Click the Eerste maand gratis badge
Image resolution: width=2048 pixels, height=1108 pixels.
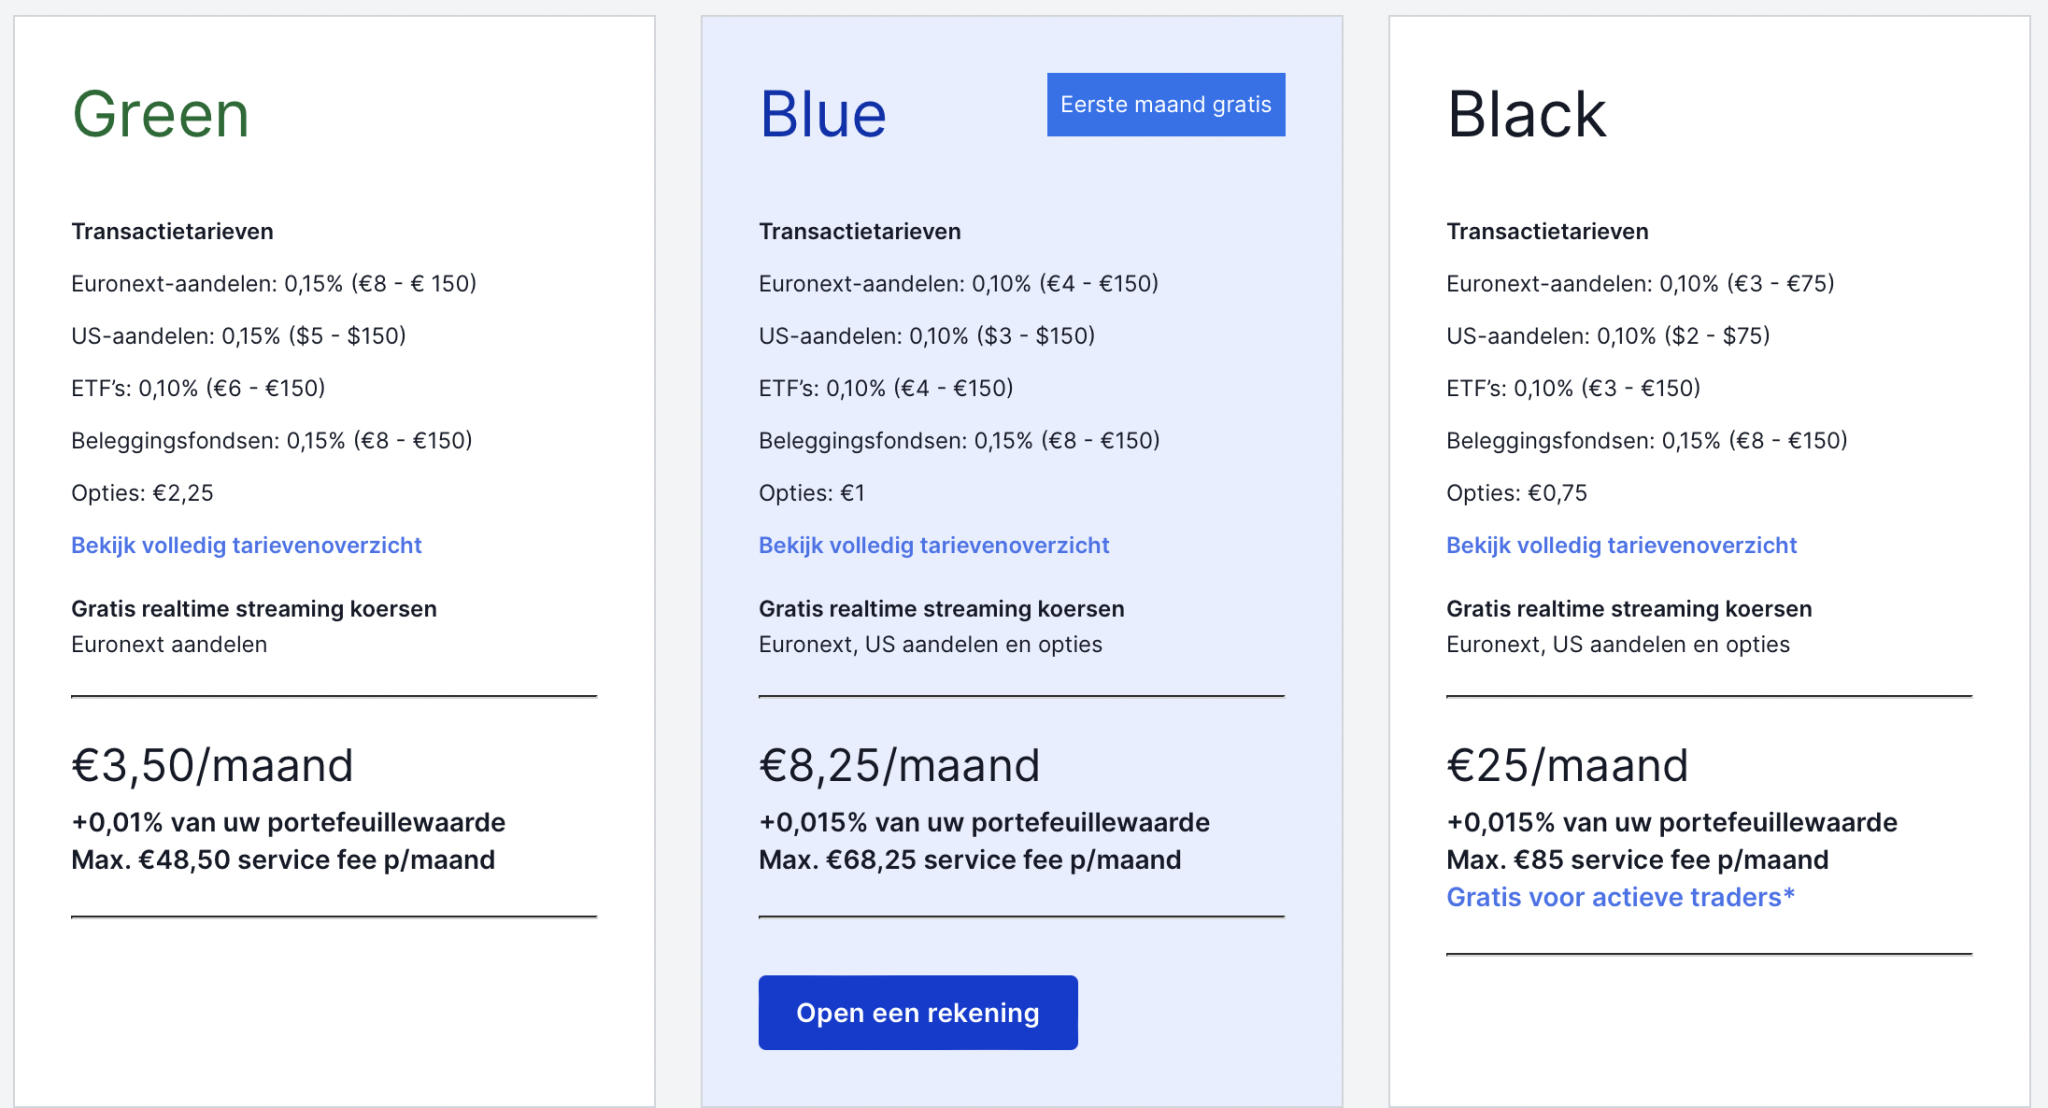click(x=1165, y=104)
